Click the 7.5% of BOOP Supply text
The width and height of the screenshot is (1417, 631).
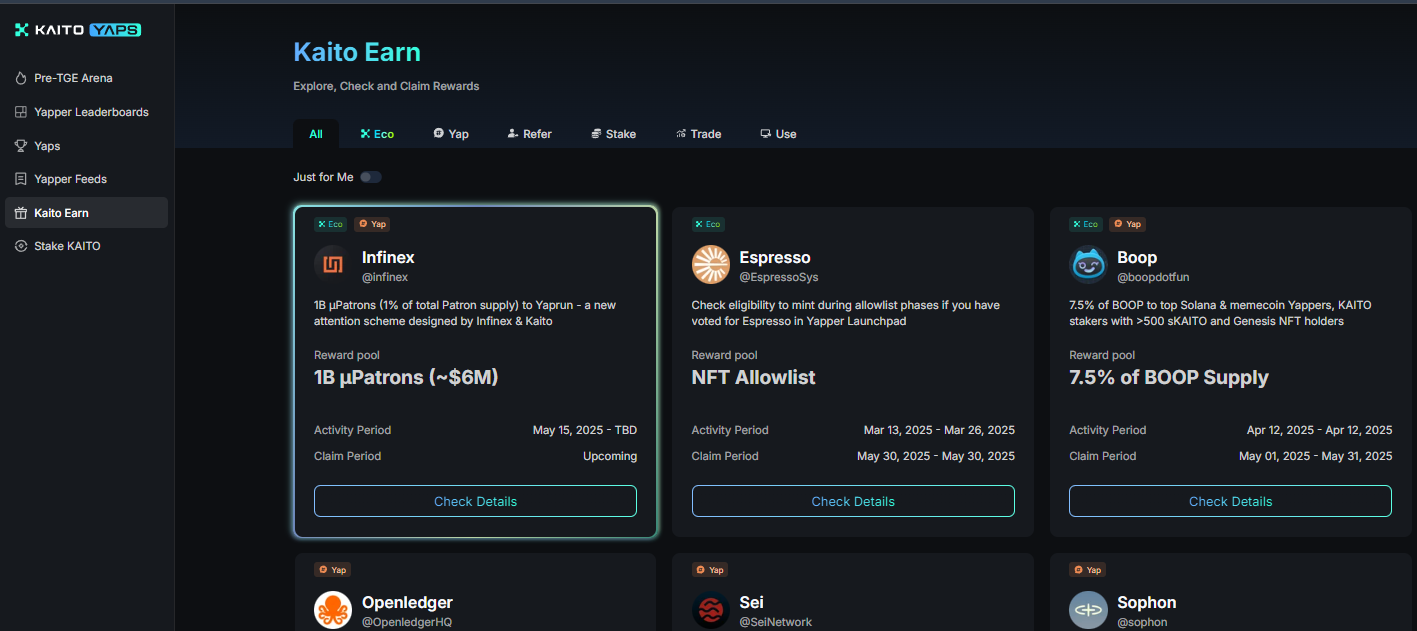(x=1169, y=378)
